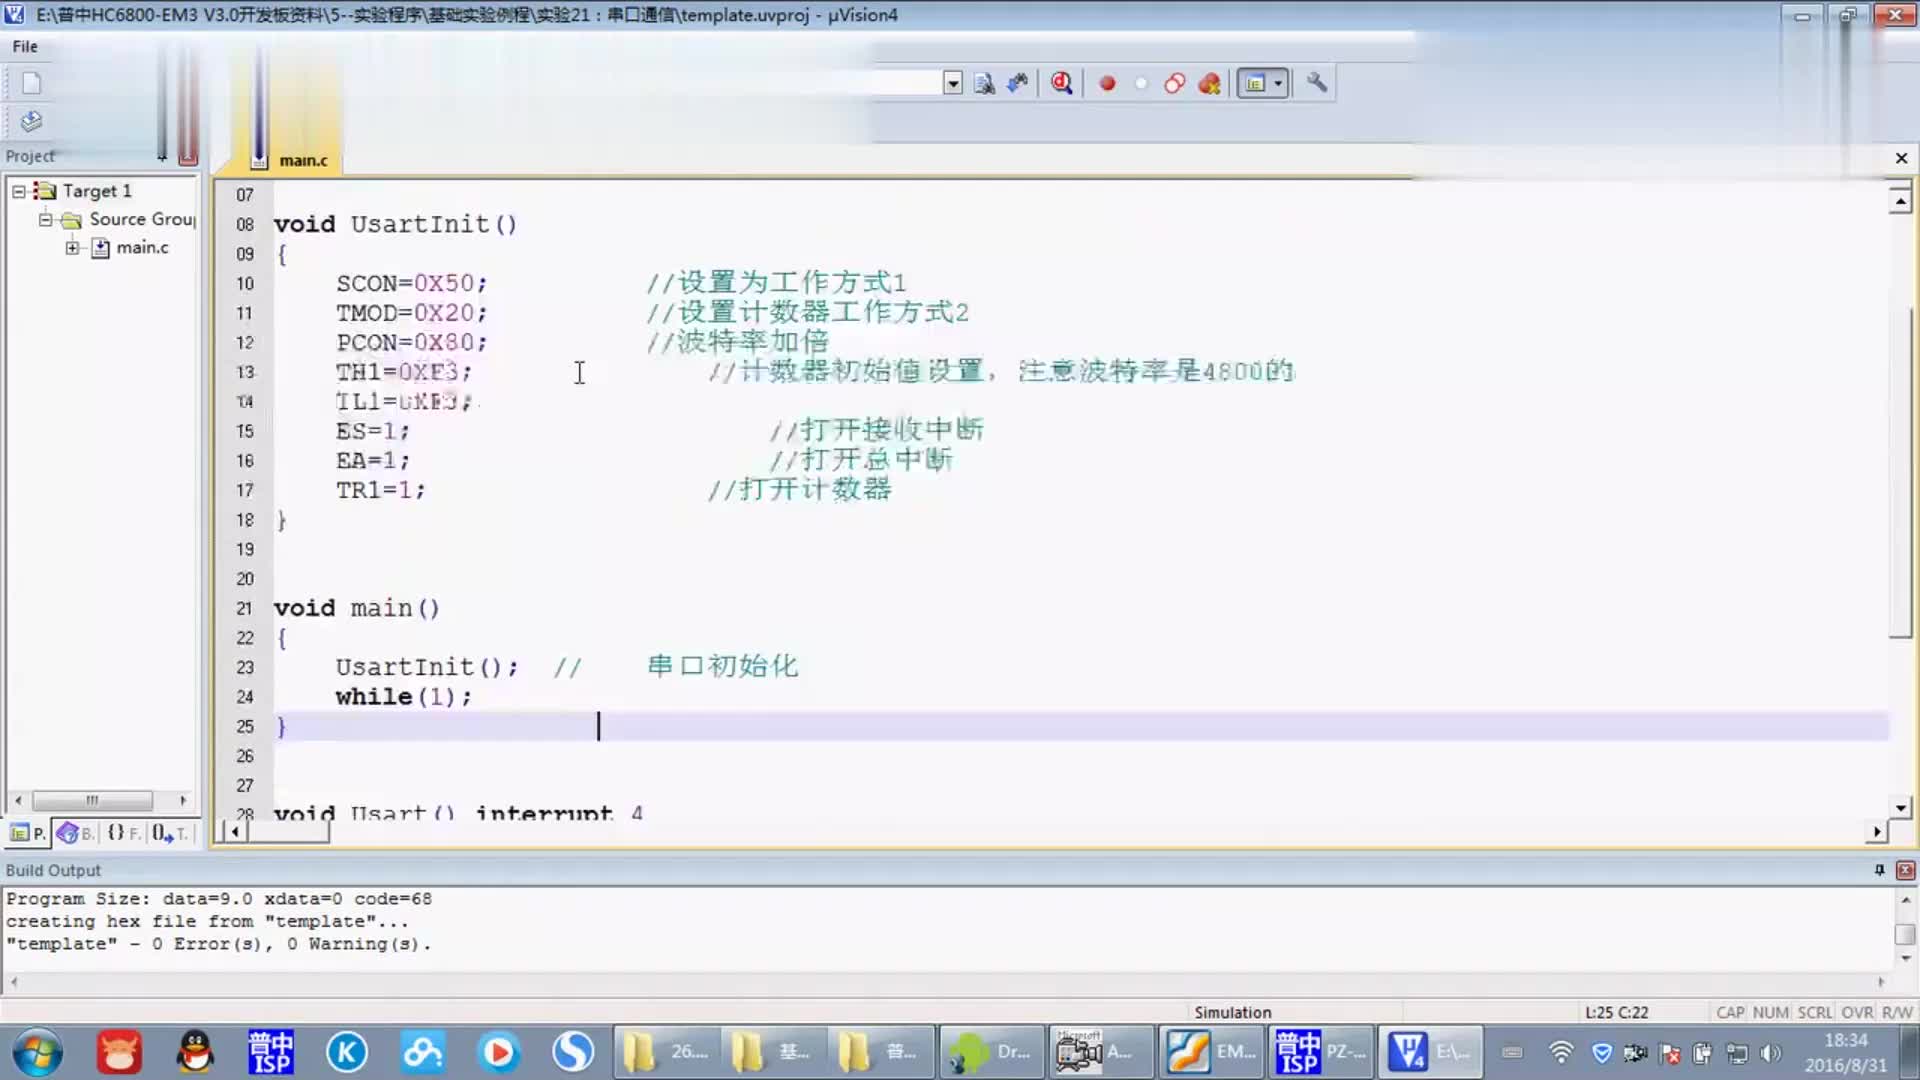The image size is (1920, 1080).
Task: Switch to the Project (P.) bottom tab
Action: tap(28, 832)
